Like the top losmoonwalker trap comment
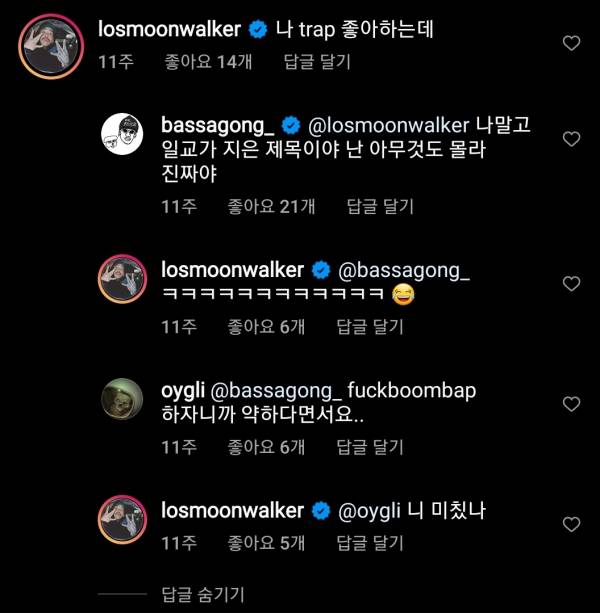The width and height of the screenshot is (600, 613). point(571,44)
